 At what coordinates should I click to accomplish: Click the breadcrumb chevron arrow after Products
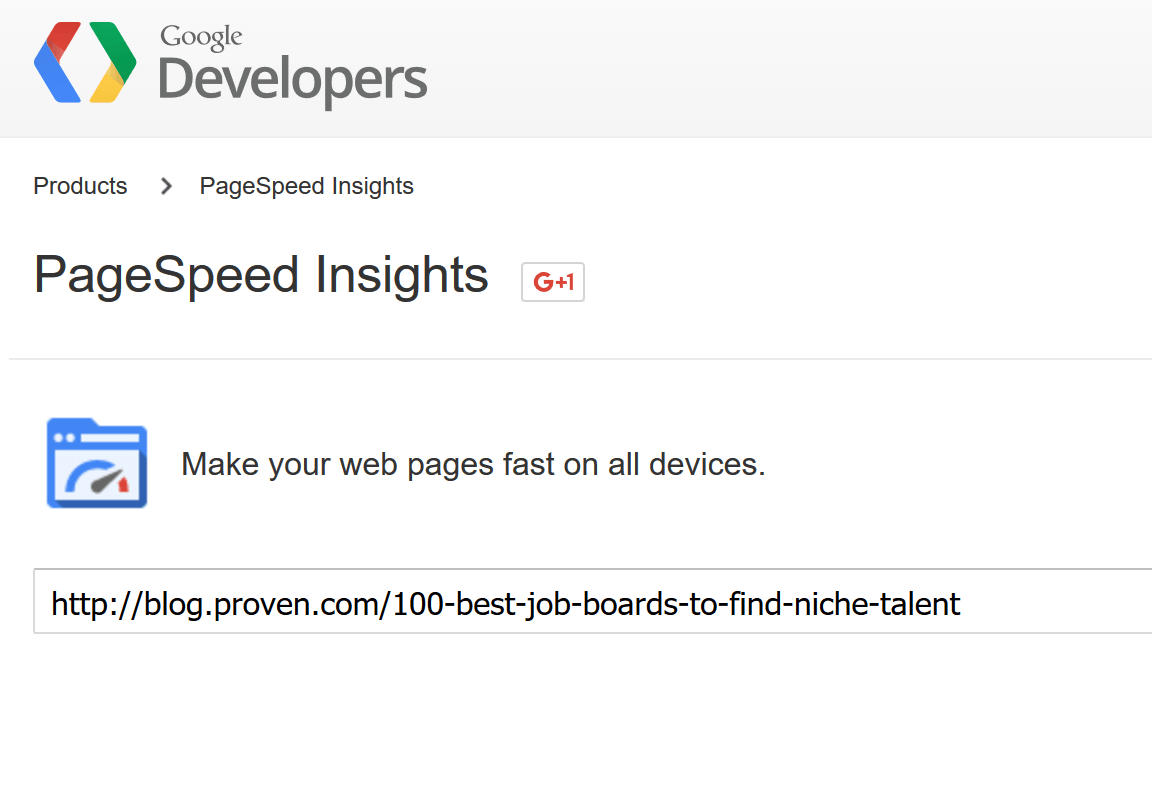tap(166, 187)
